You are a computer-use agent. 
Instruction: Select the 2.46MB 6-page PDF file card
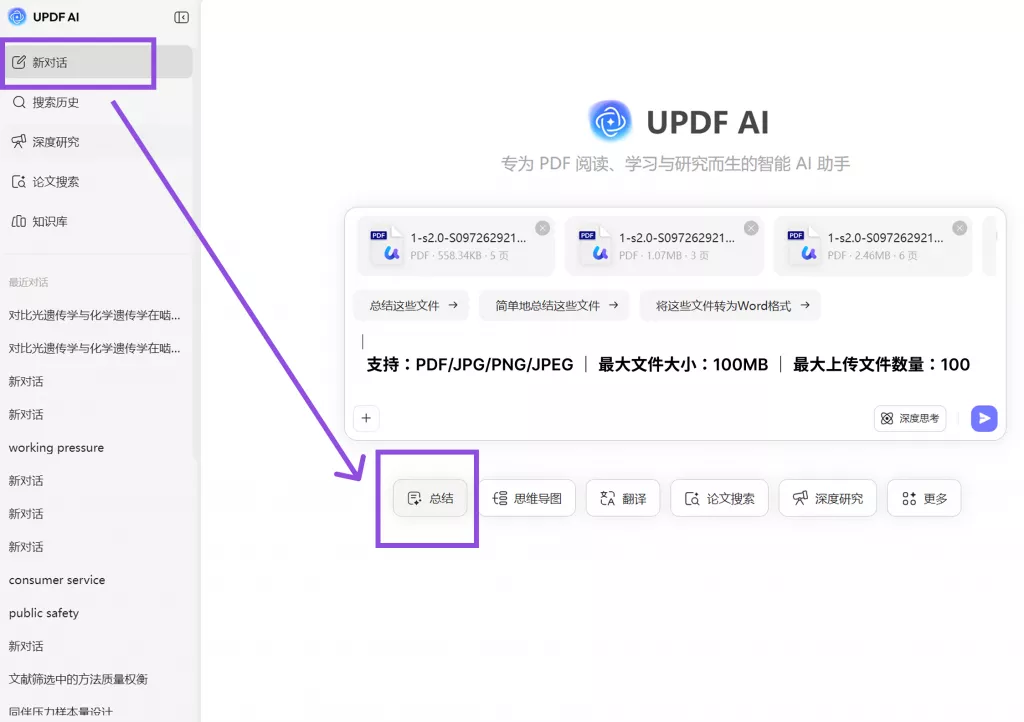click(872, 246)
